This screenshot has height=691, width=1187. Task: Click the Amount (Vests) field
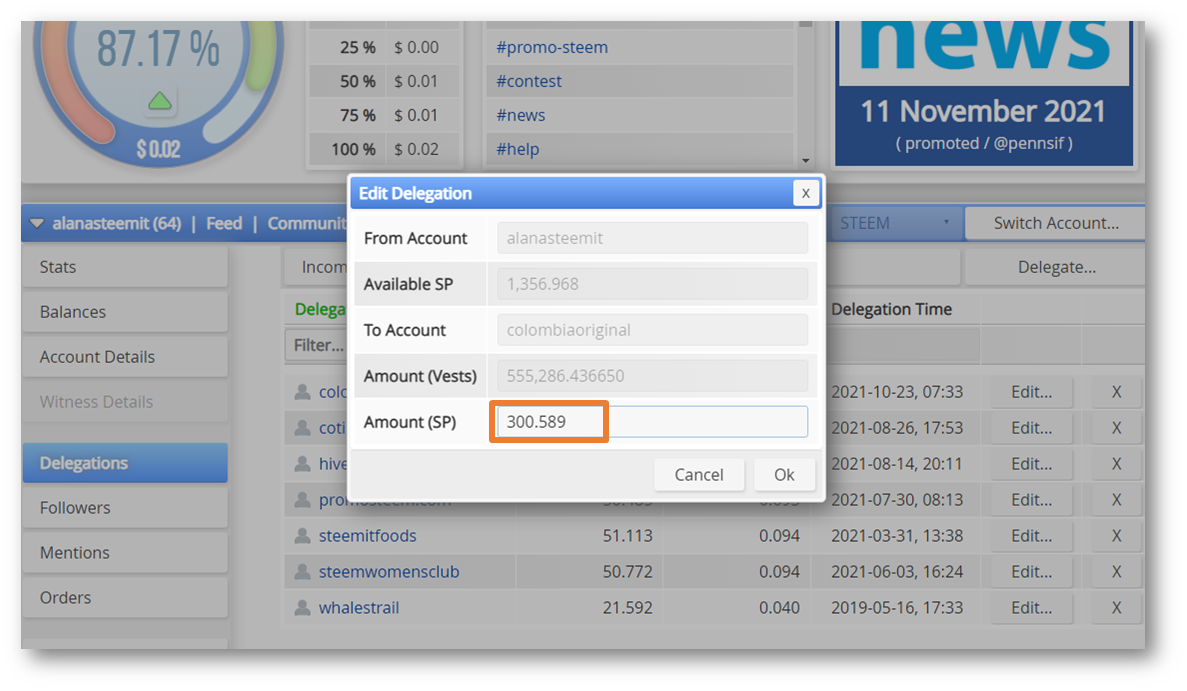652,376
